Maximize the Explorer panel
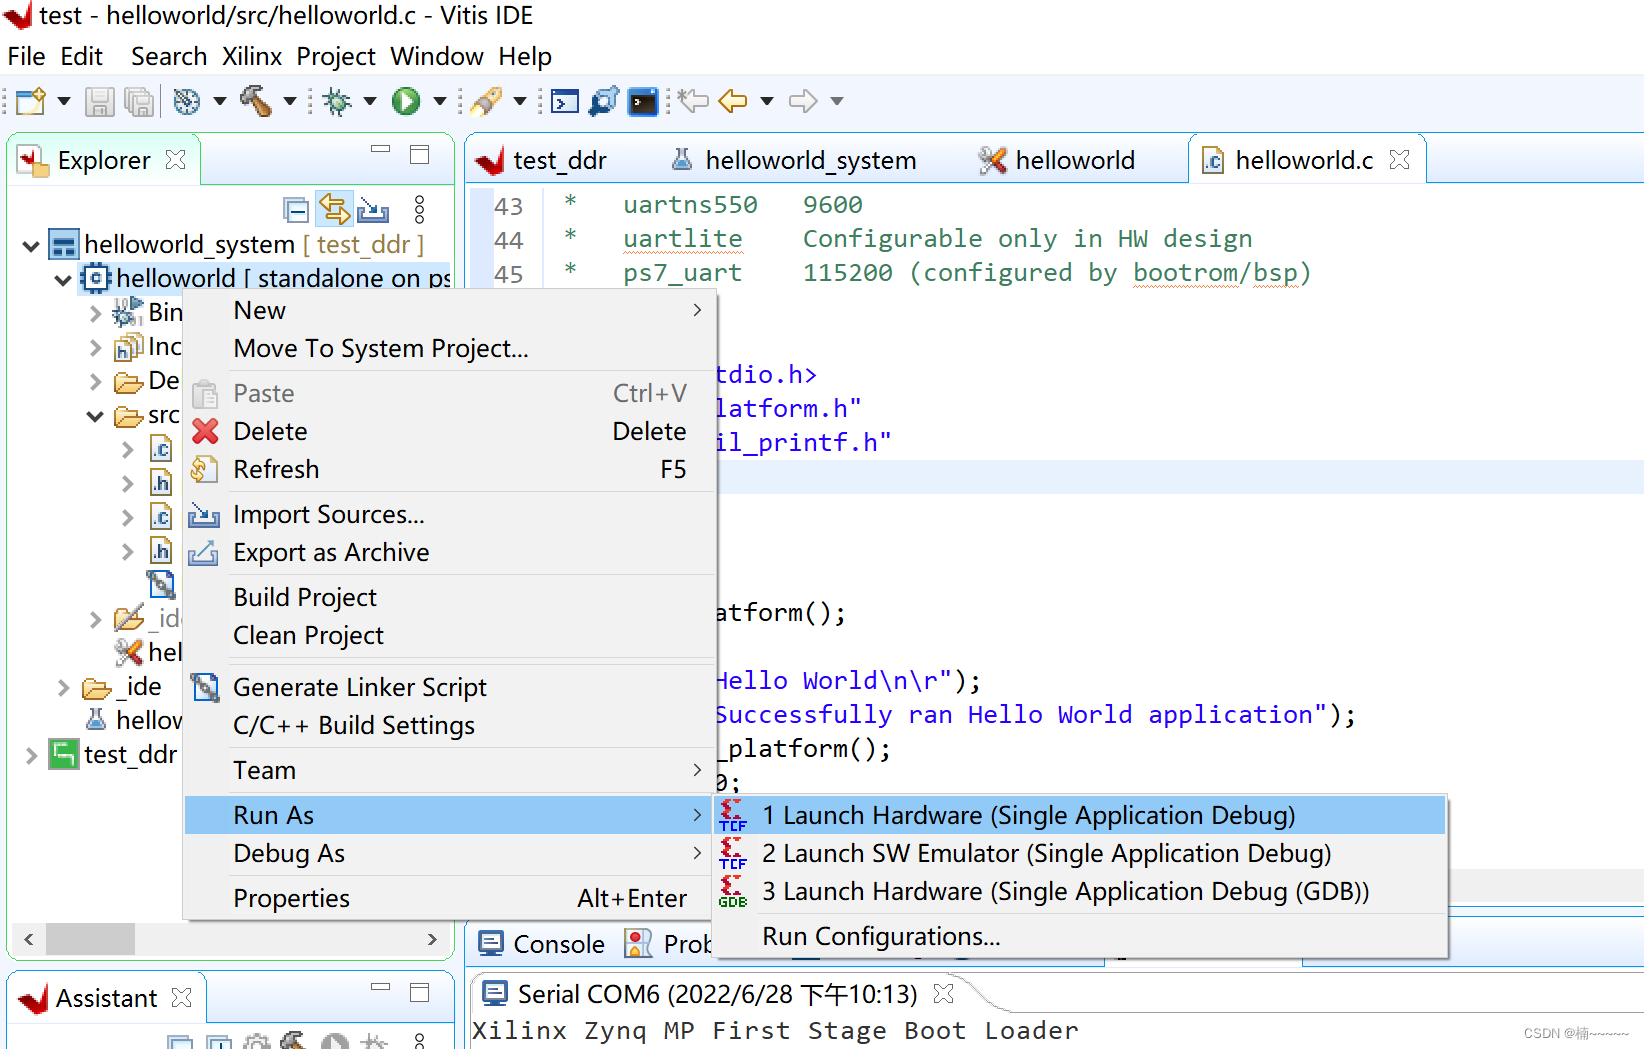The width and height of the screenshot is (1644, 1049). pyautogui.click(x=420, y=154)
